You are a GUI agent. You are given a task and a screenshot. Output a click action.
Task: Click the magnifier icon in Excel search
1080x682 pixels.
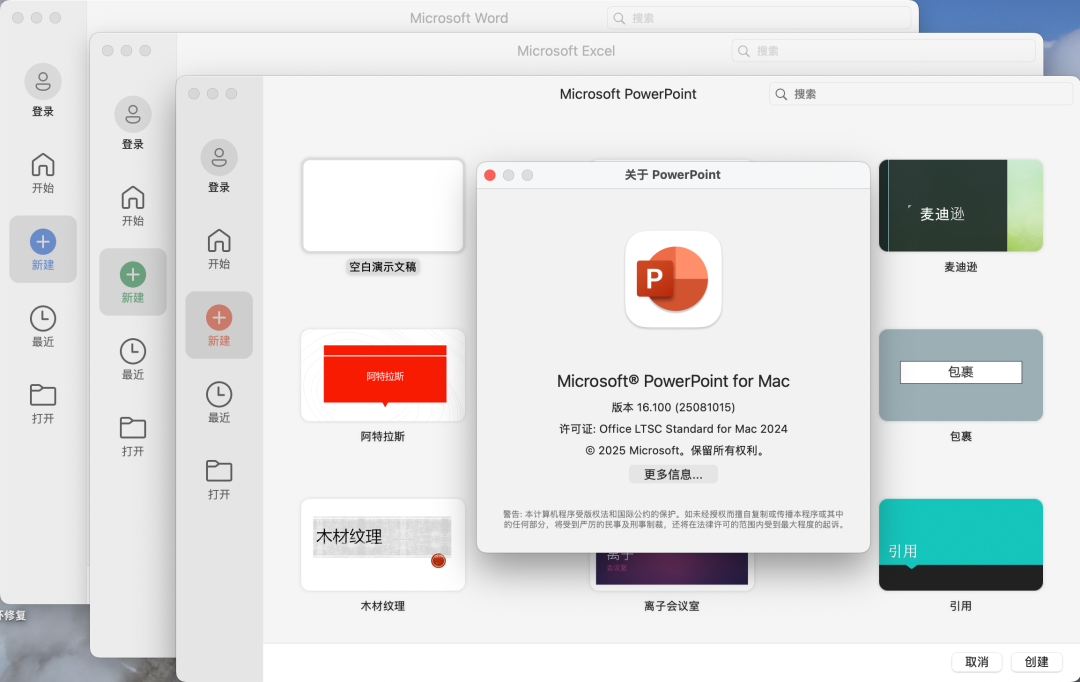click(744, 51)
